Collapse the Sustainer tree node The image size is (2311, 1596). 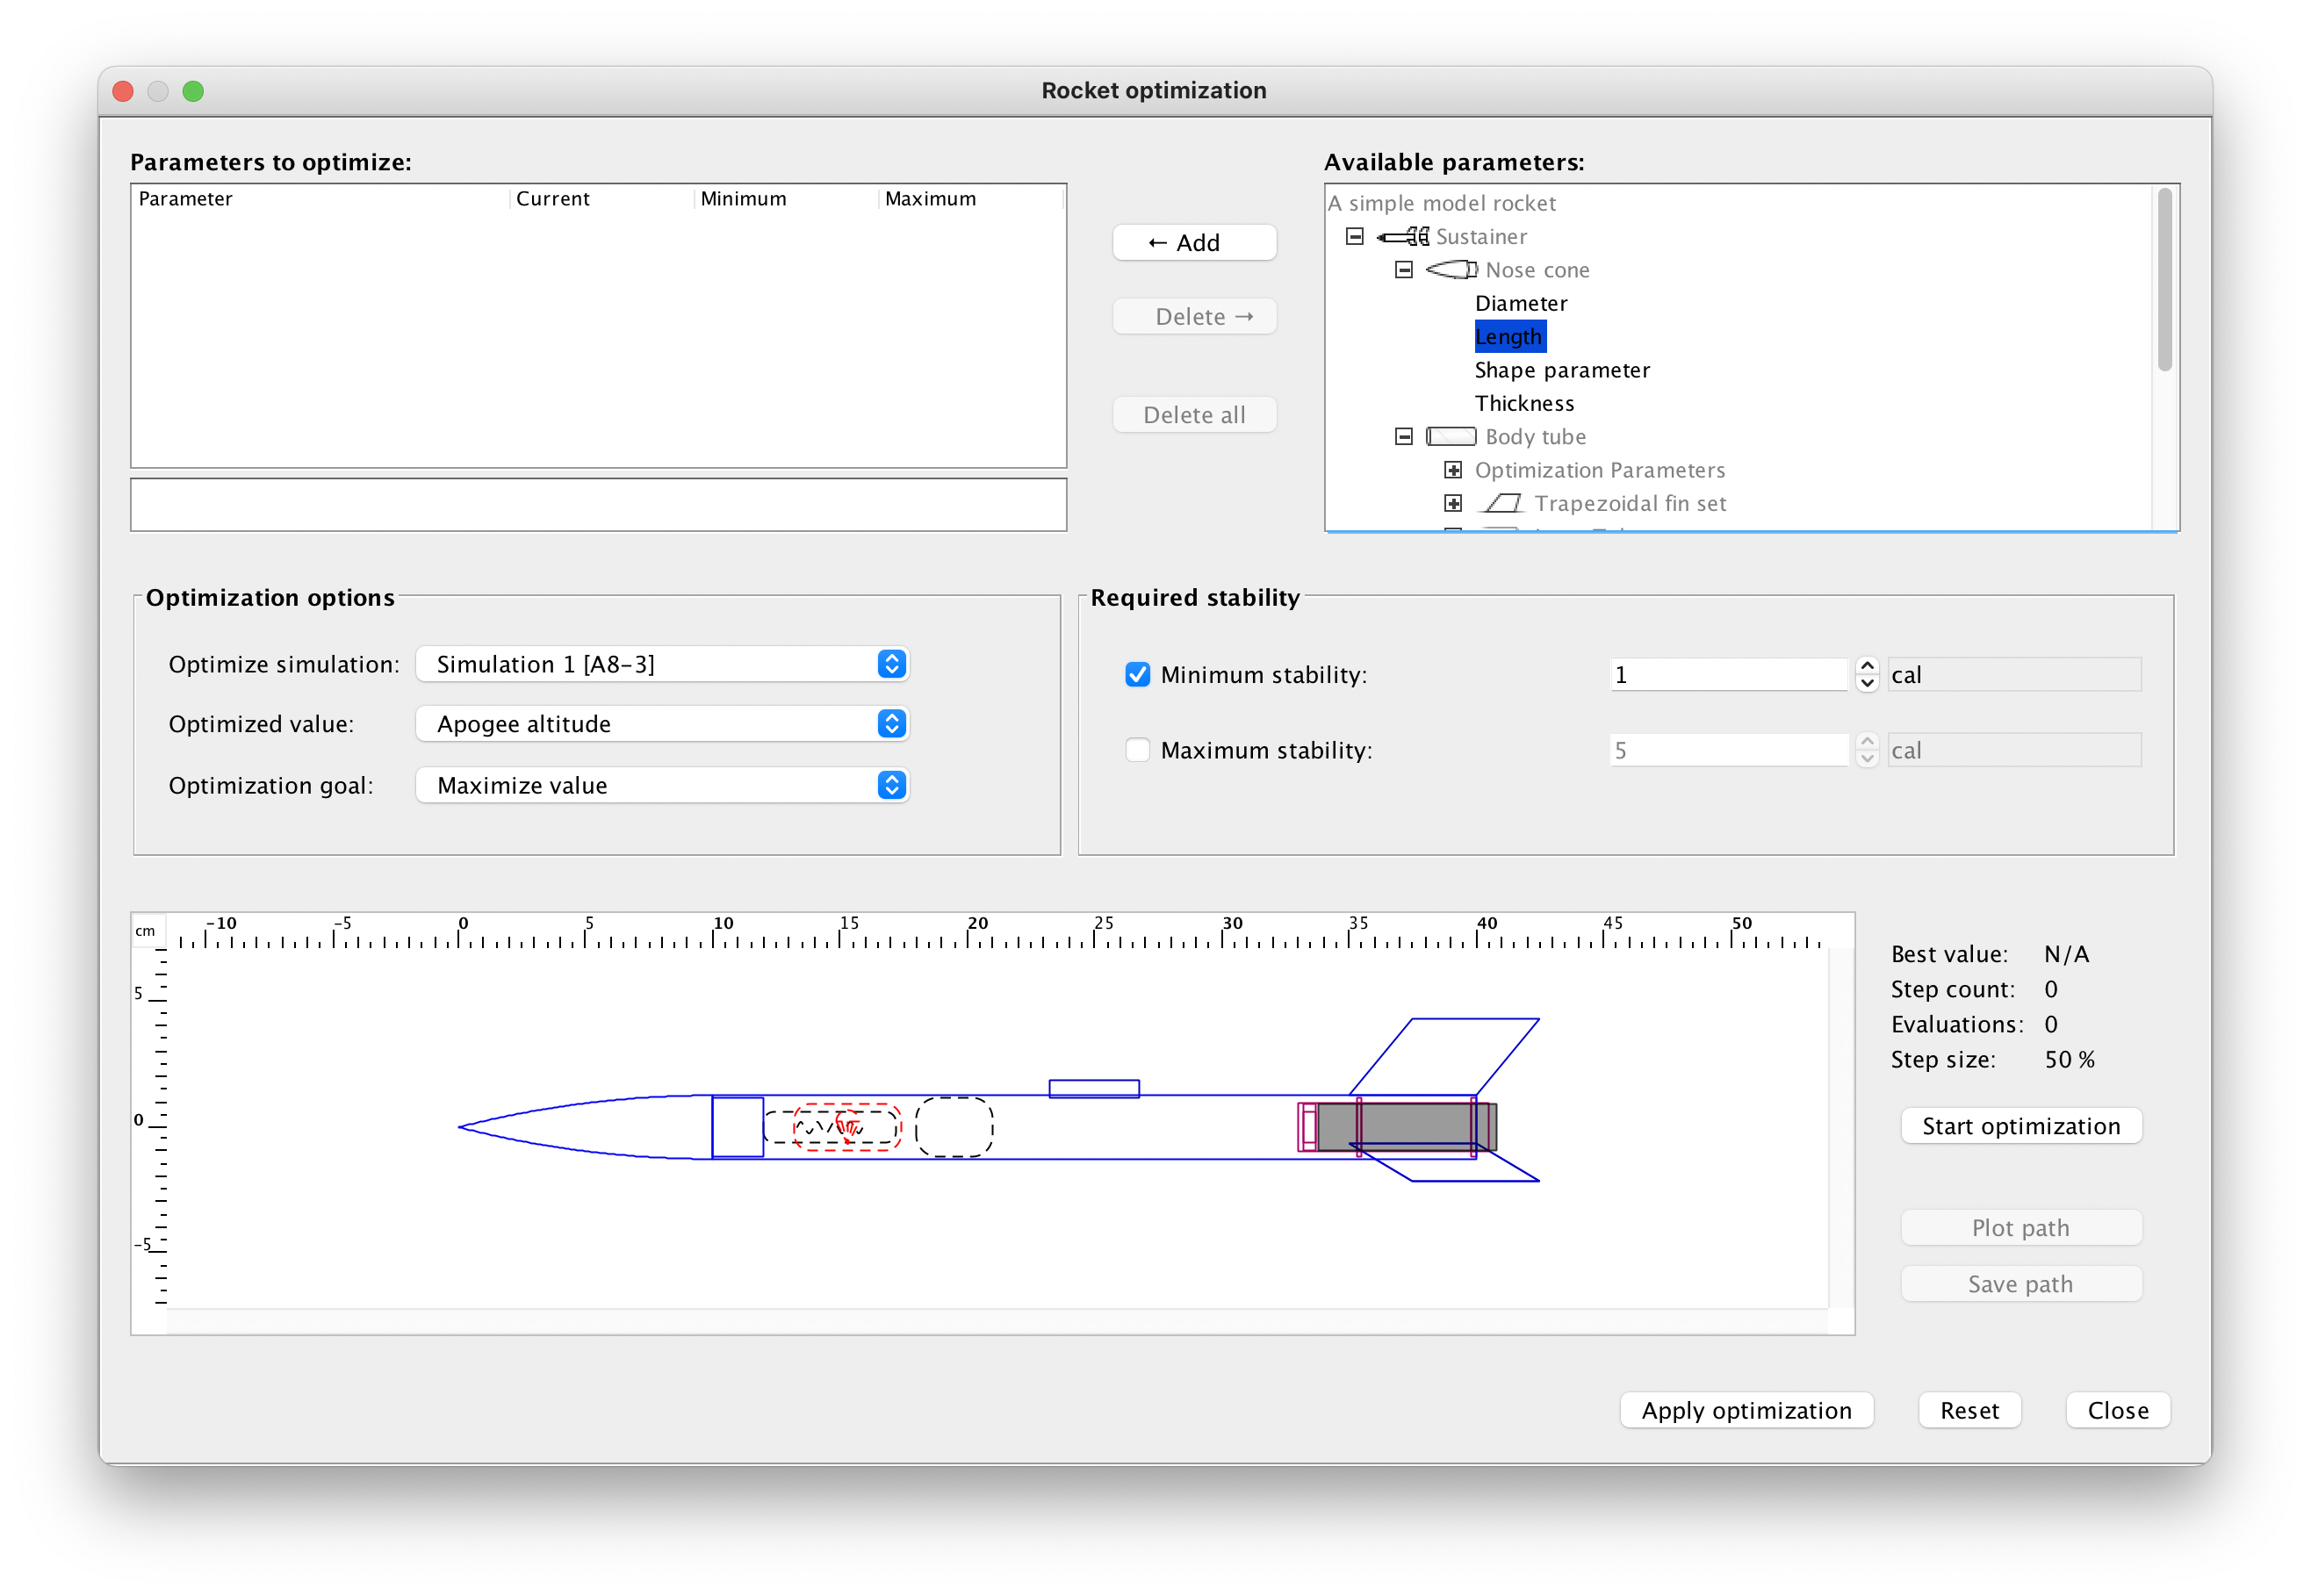(1356, 236)
